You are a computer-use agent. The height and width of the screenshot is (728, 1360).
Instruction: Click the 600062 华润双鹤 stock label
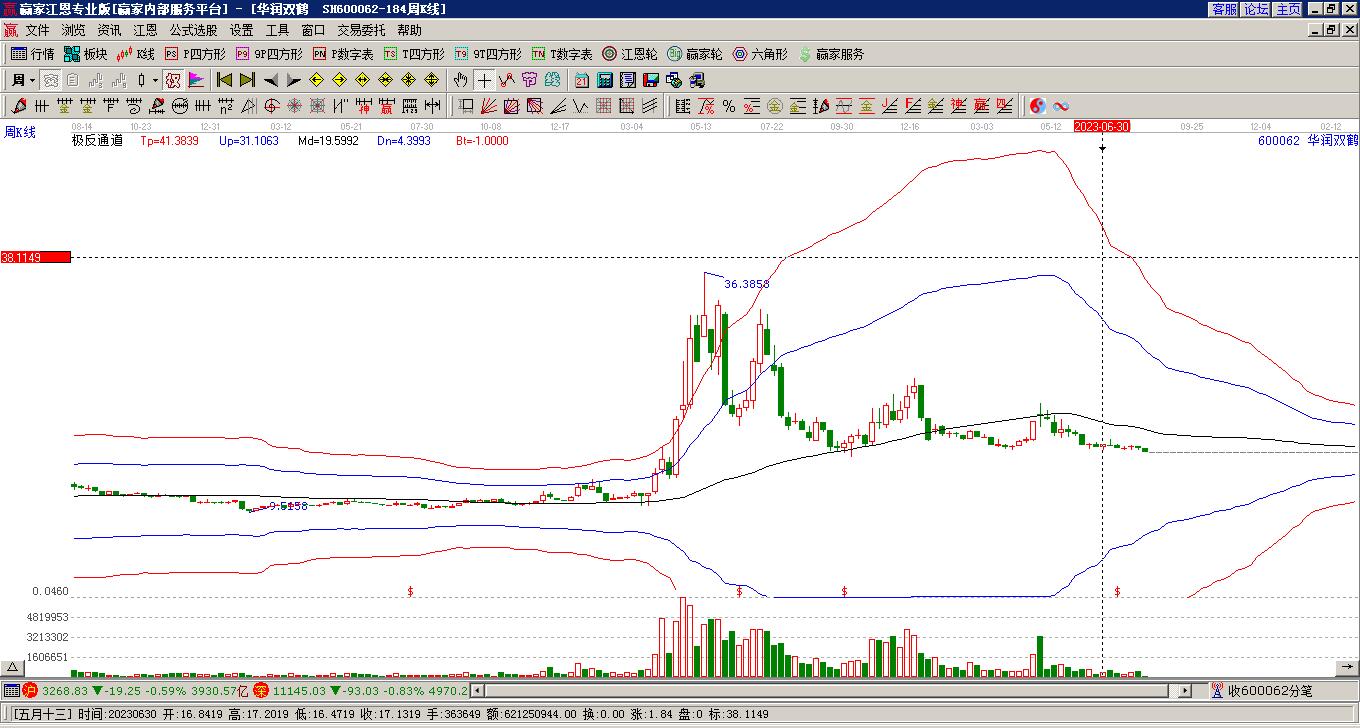click(1308, 141)
